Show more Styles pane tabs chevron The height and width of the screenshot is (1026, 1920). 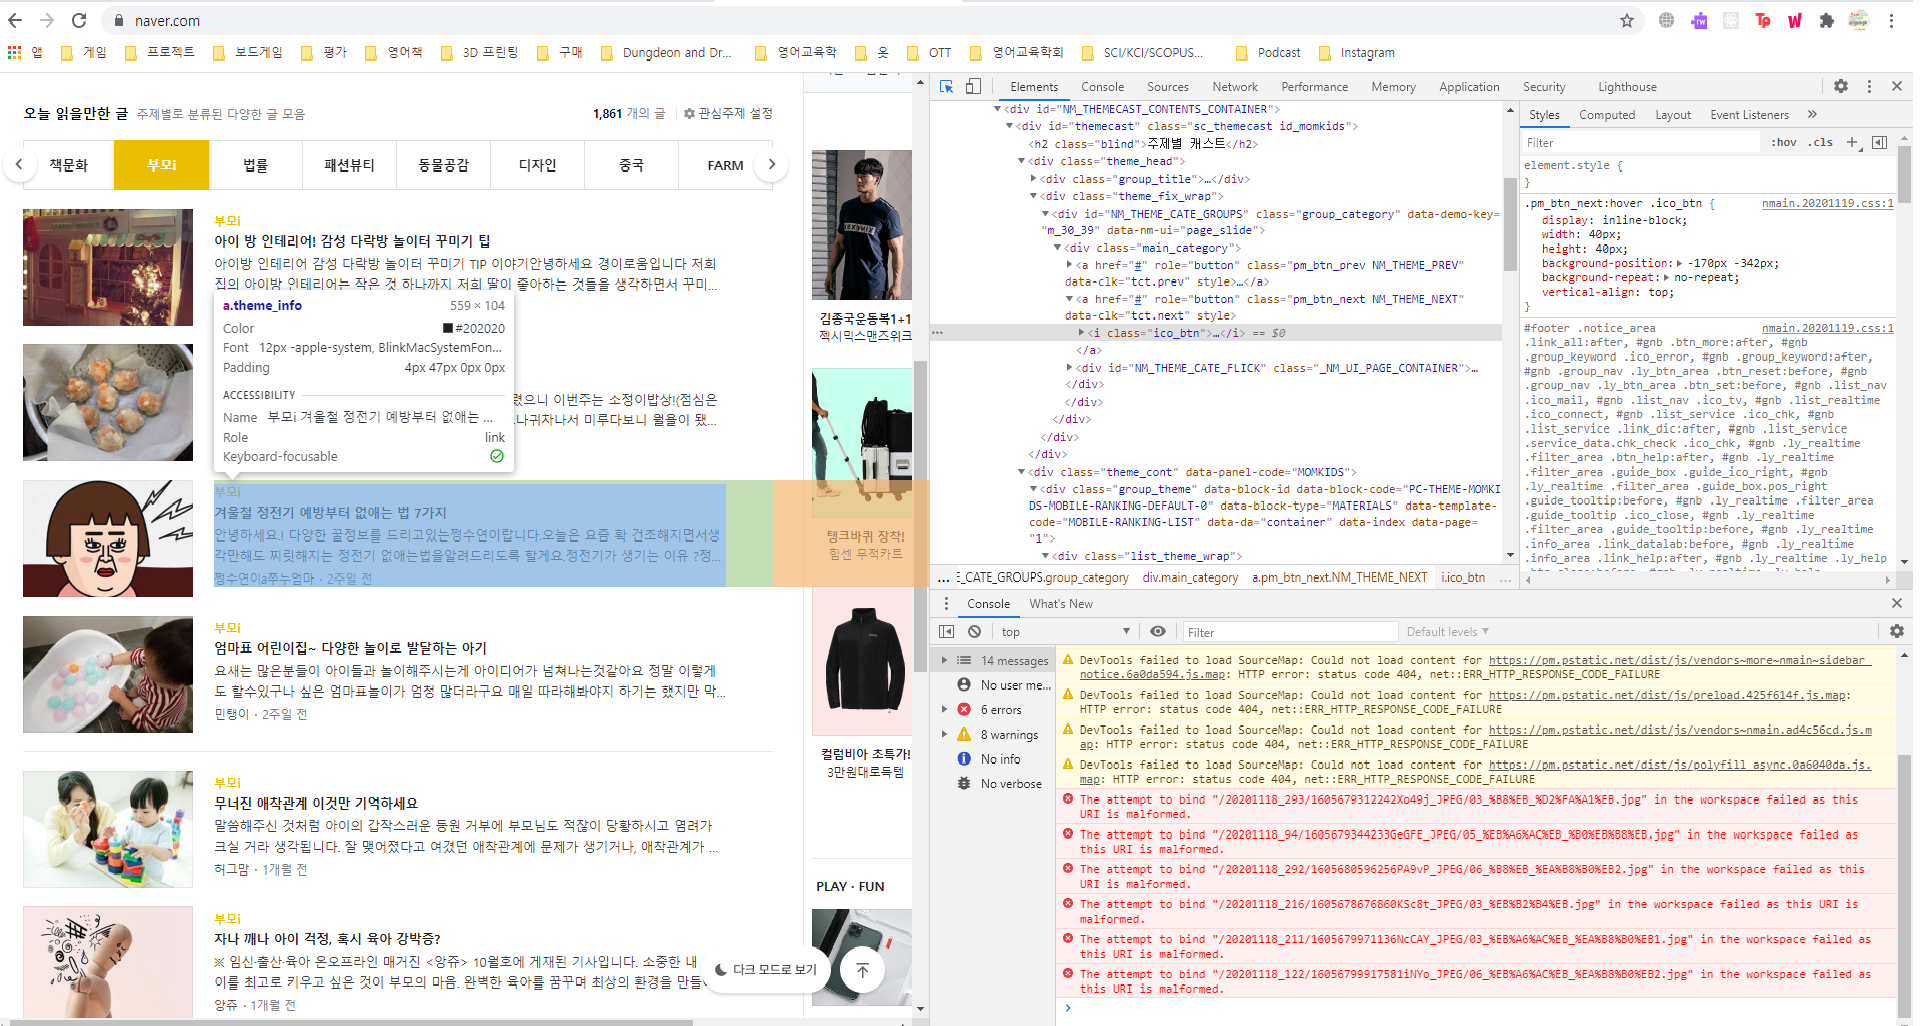click(1812, 114)
